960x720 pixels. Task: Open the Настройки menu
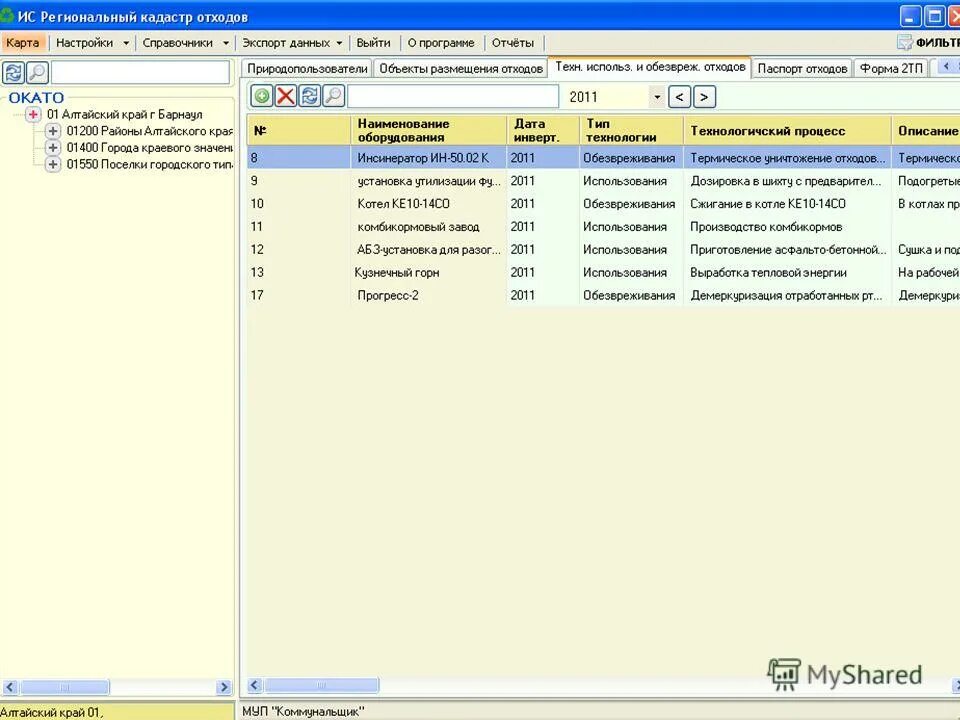click(x=84, y=43)
